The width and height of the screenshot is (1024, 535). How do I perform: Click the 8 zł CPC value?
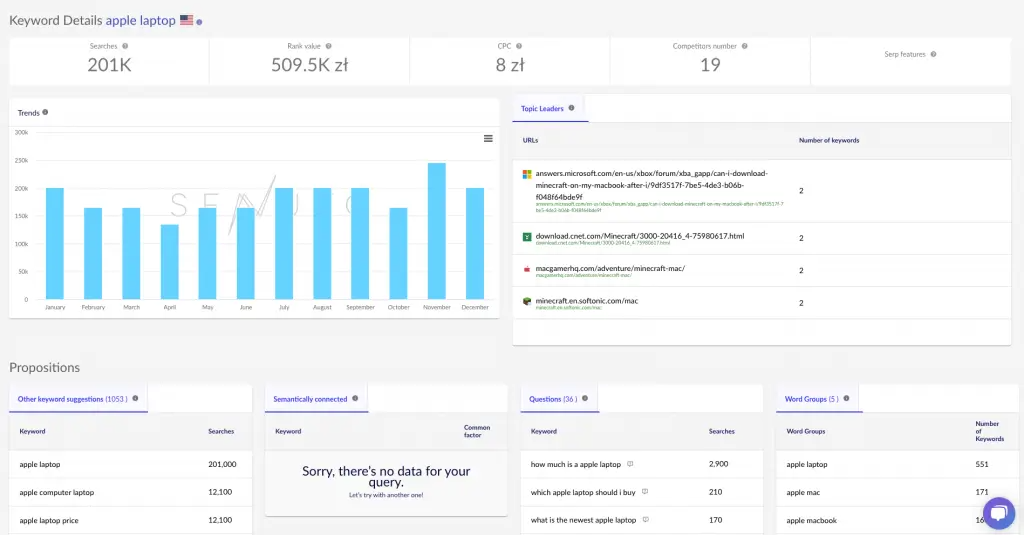tap(509, 65)
